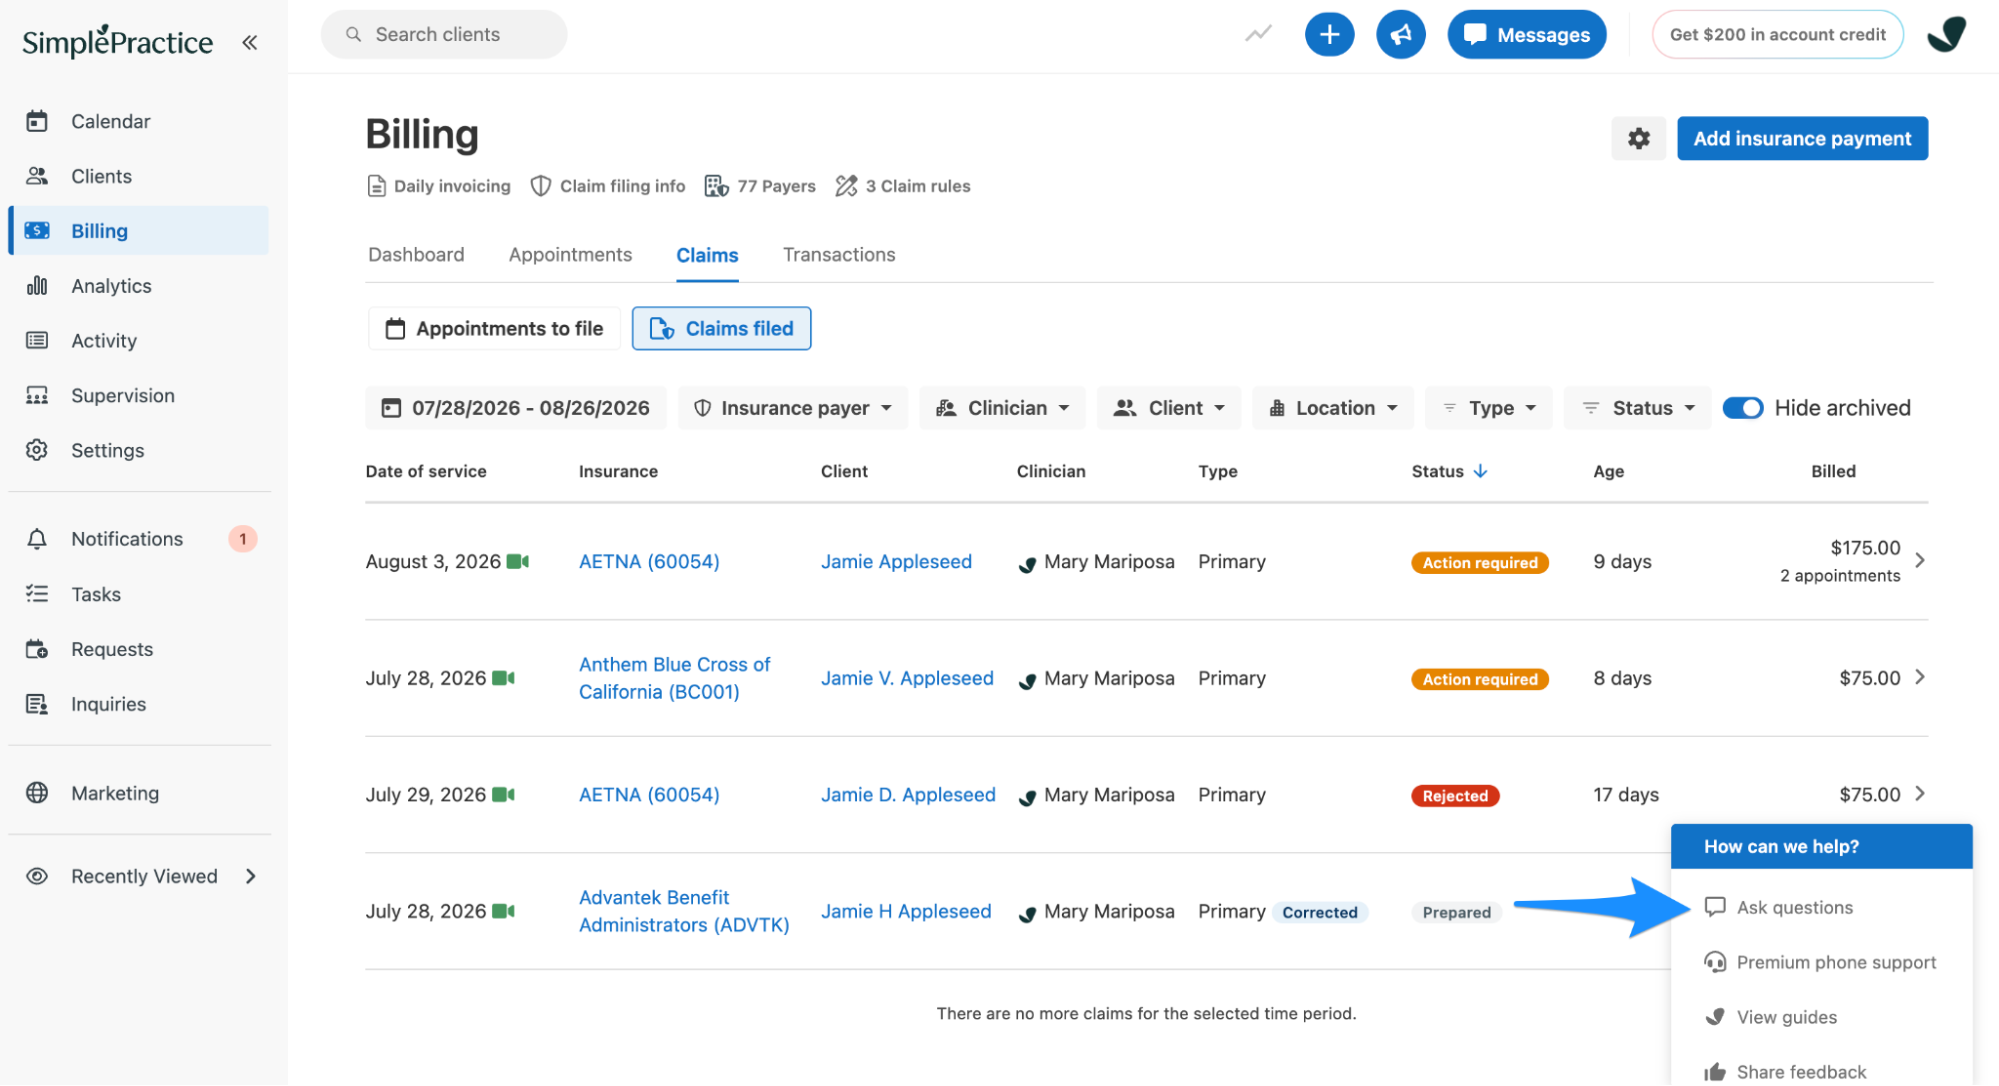Expand the $175.00 claim row chevron
The width and height of the screenshot is (1999, 1086).
[1920, 561]
